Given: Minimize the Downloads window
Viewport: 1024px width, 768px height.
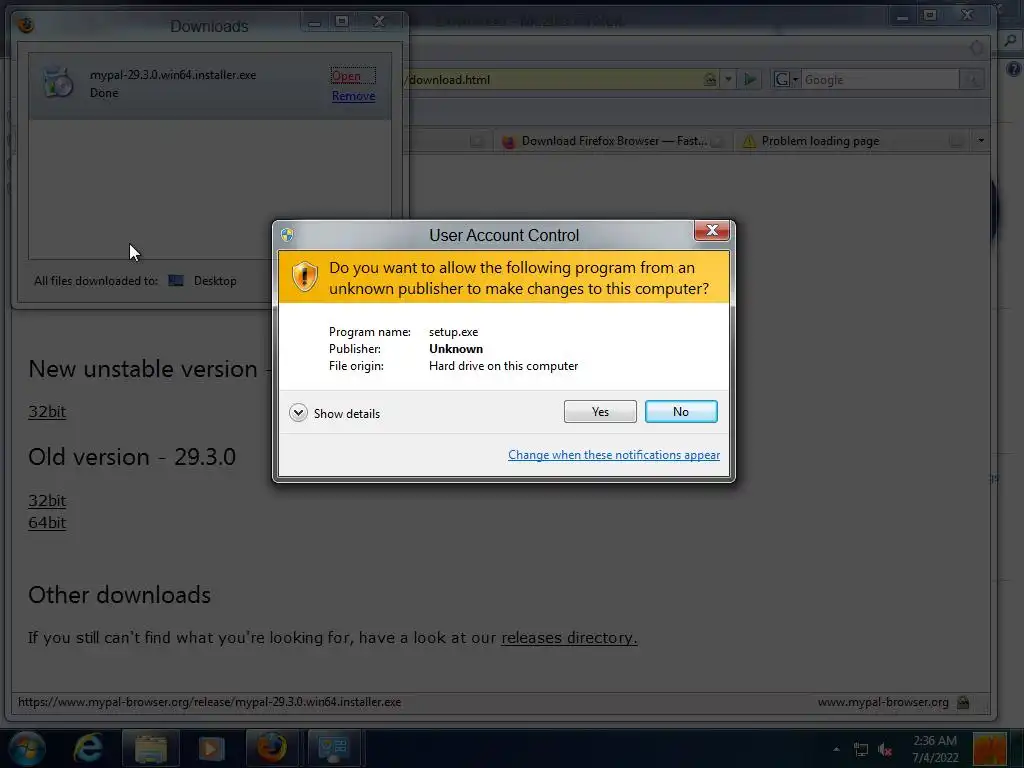Looking at the screenshot, I should click(314, 23).
